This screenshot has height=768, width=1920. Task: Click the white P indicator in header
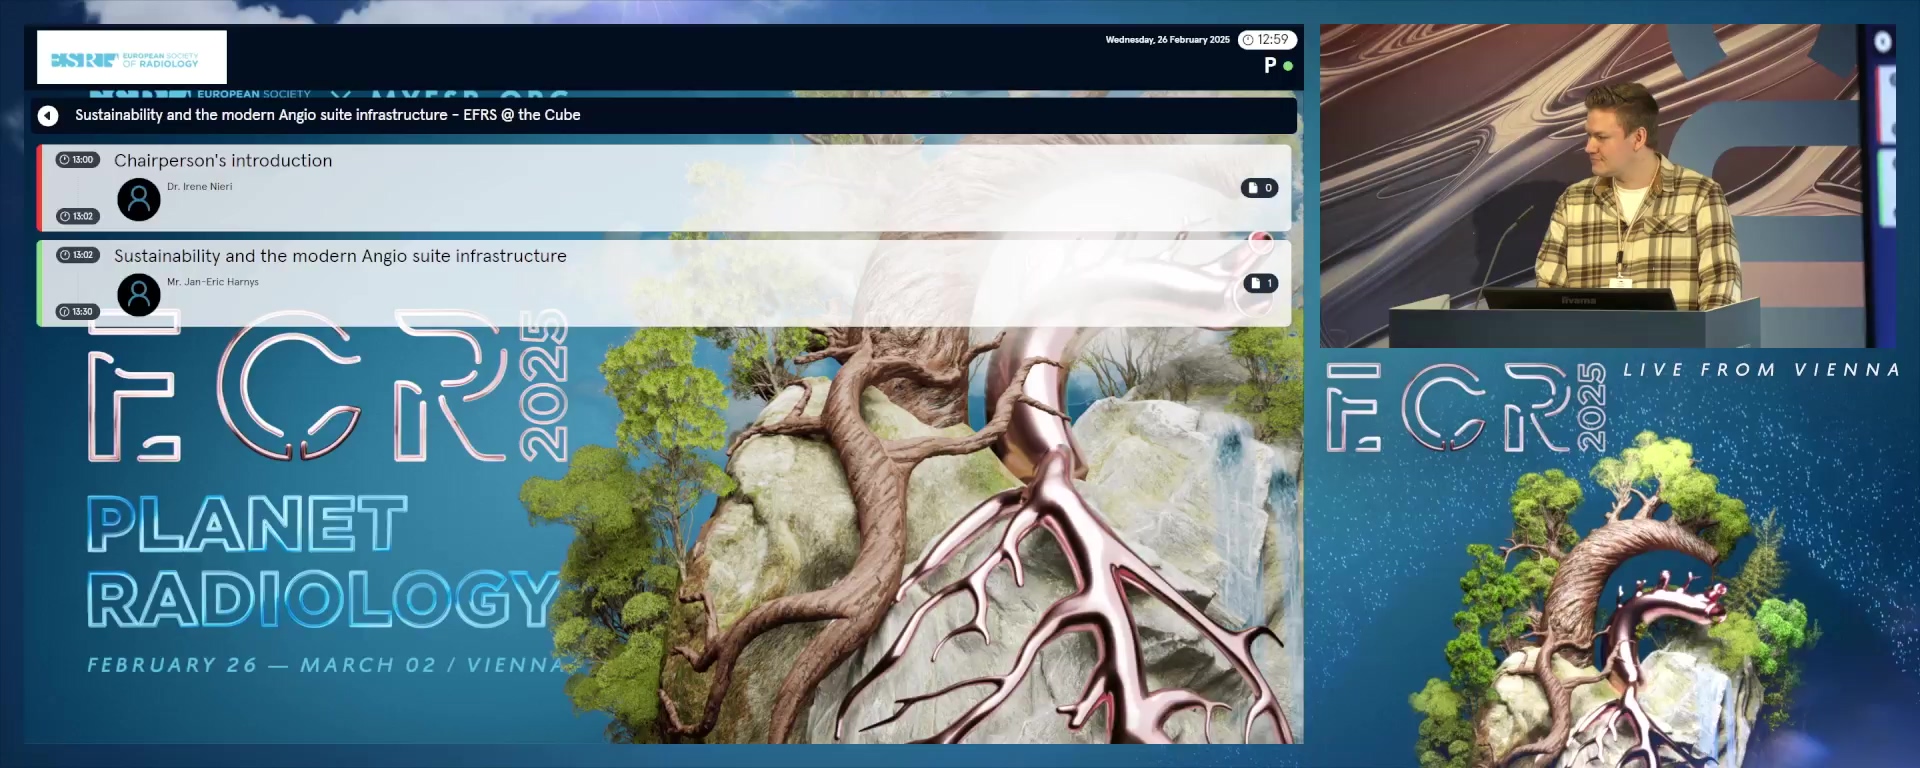click(x=1270, y=65)
